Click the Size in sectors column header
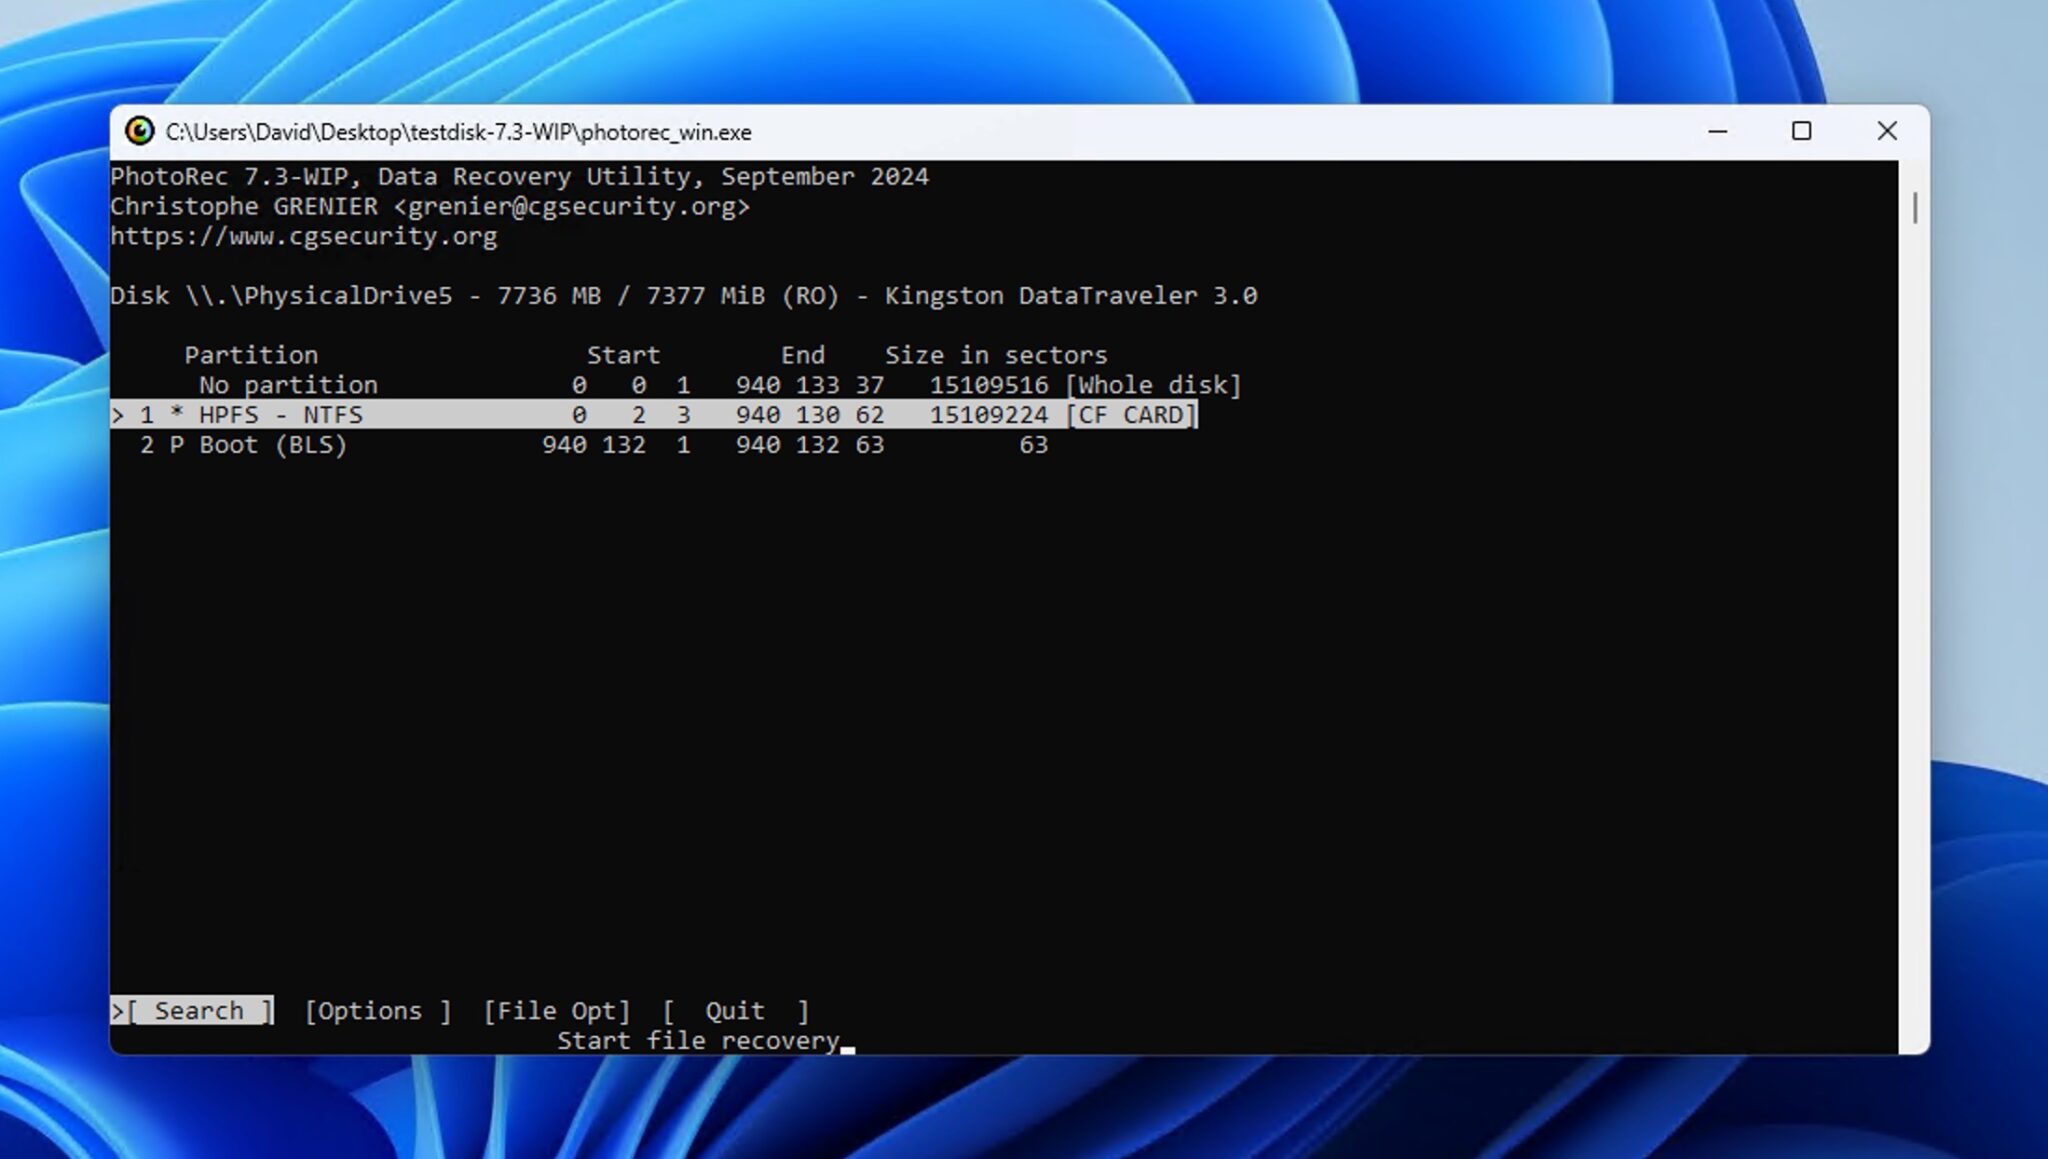The height and width of the screenshot is (1159, 2048). pos(996,354)
